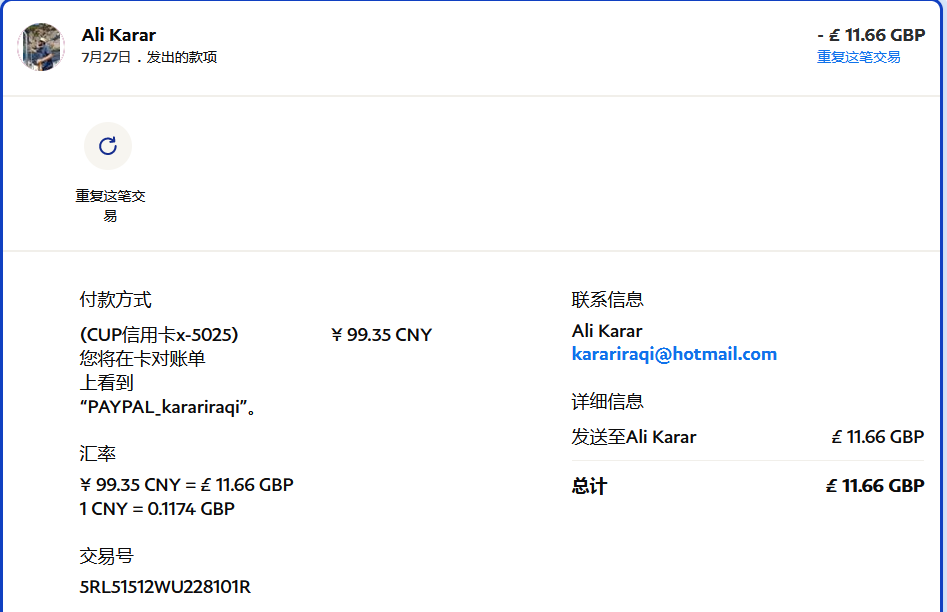This screenshot has height=612, width=947.
Task: Select the (CUP信用卡x-5025) payment method text
Action: click(x=159, y=335)
